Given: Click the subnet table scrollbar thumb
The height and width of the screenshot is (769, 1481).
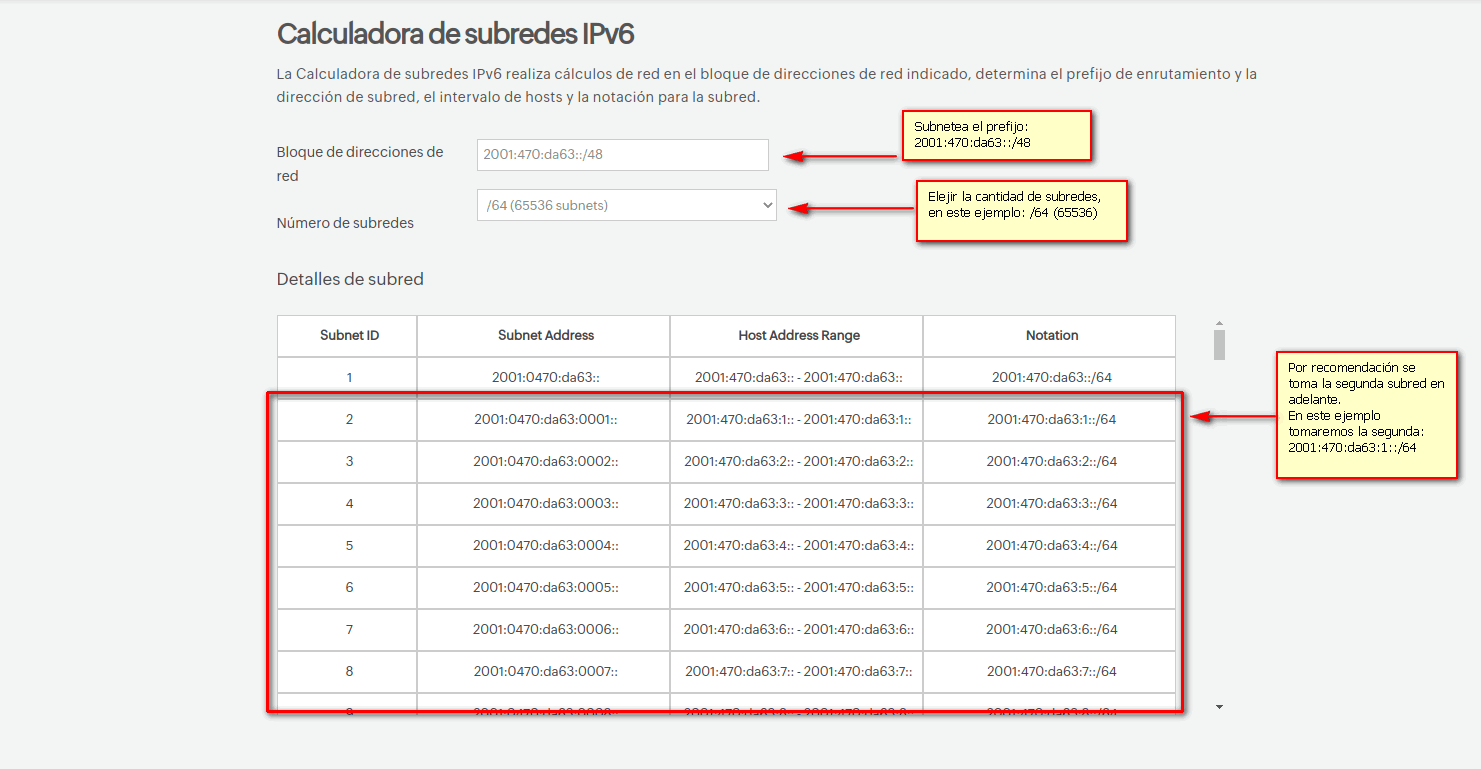Looking at the screenshot, I should 1218,344.
